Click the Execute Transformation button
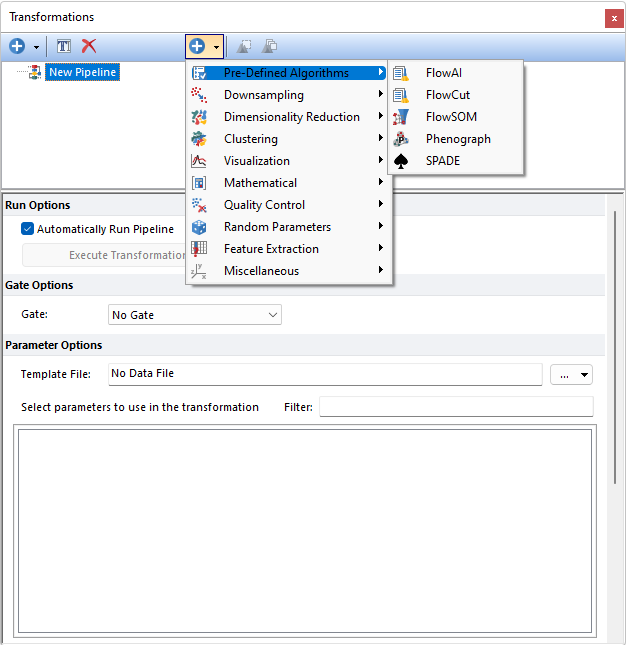626x645 pixels. coord(105,255)
